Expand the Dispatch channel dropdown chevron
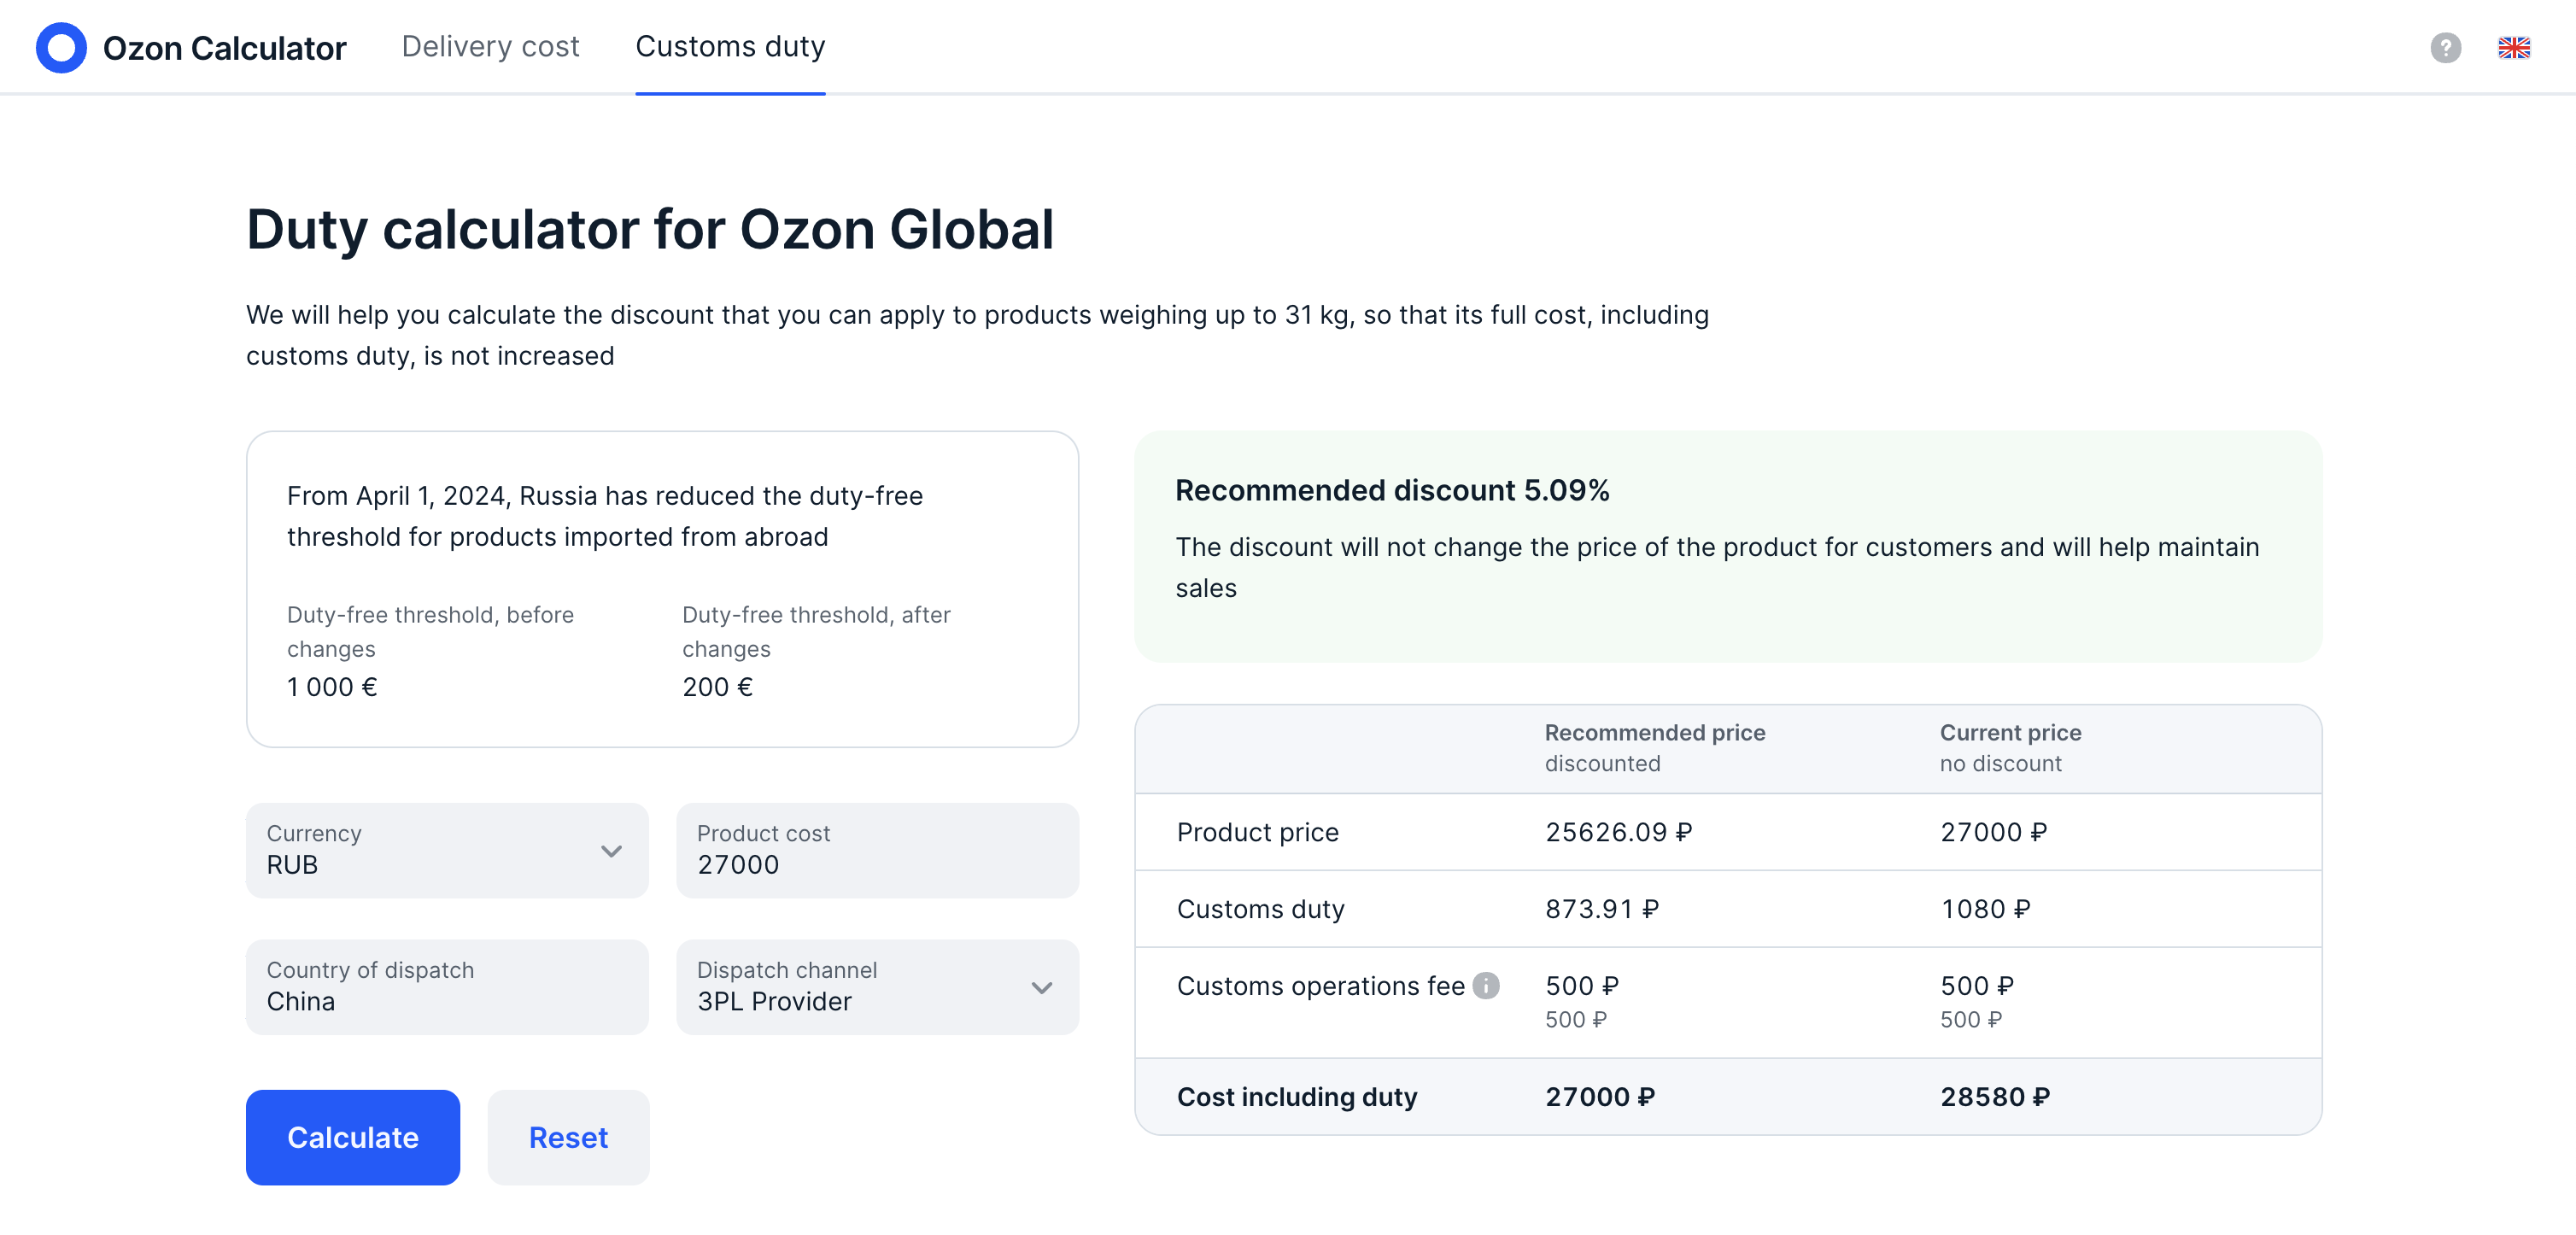Image resolution: width=2576 pixels, height=1235 pixels. tap(1041, 988)
